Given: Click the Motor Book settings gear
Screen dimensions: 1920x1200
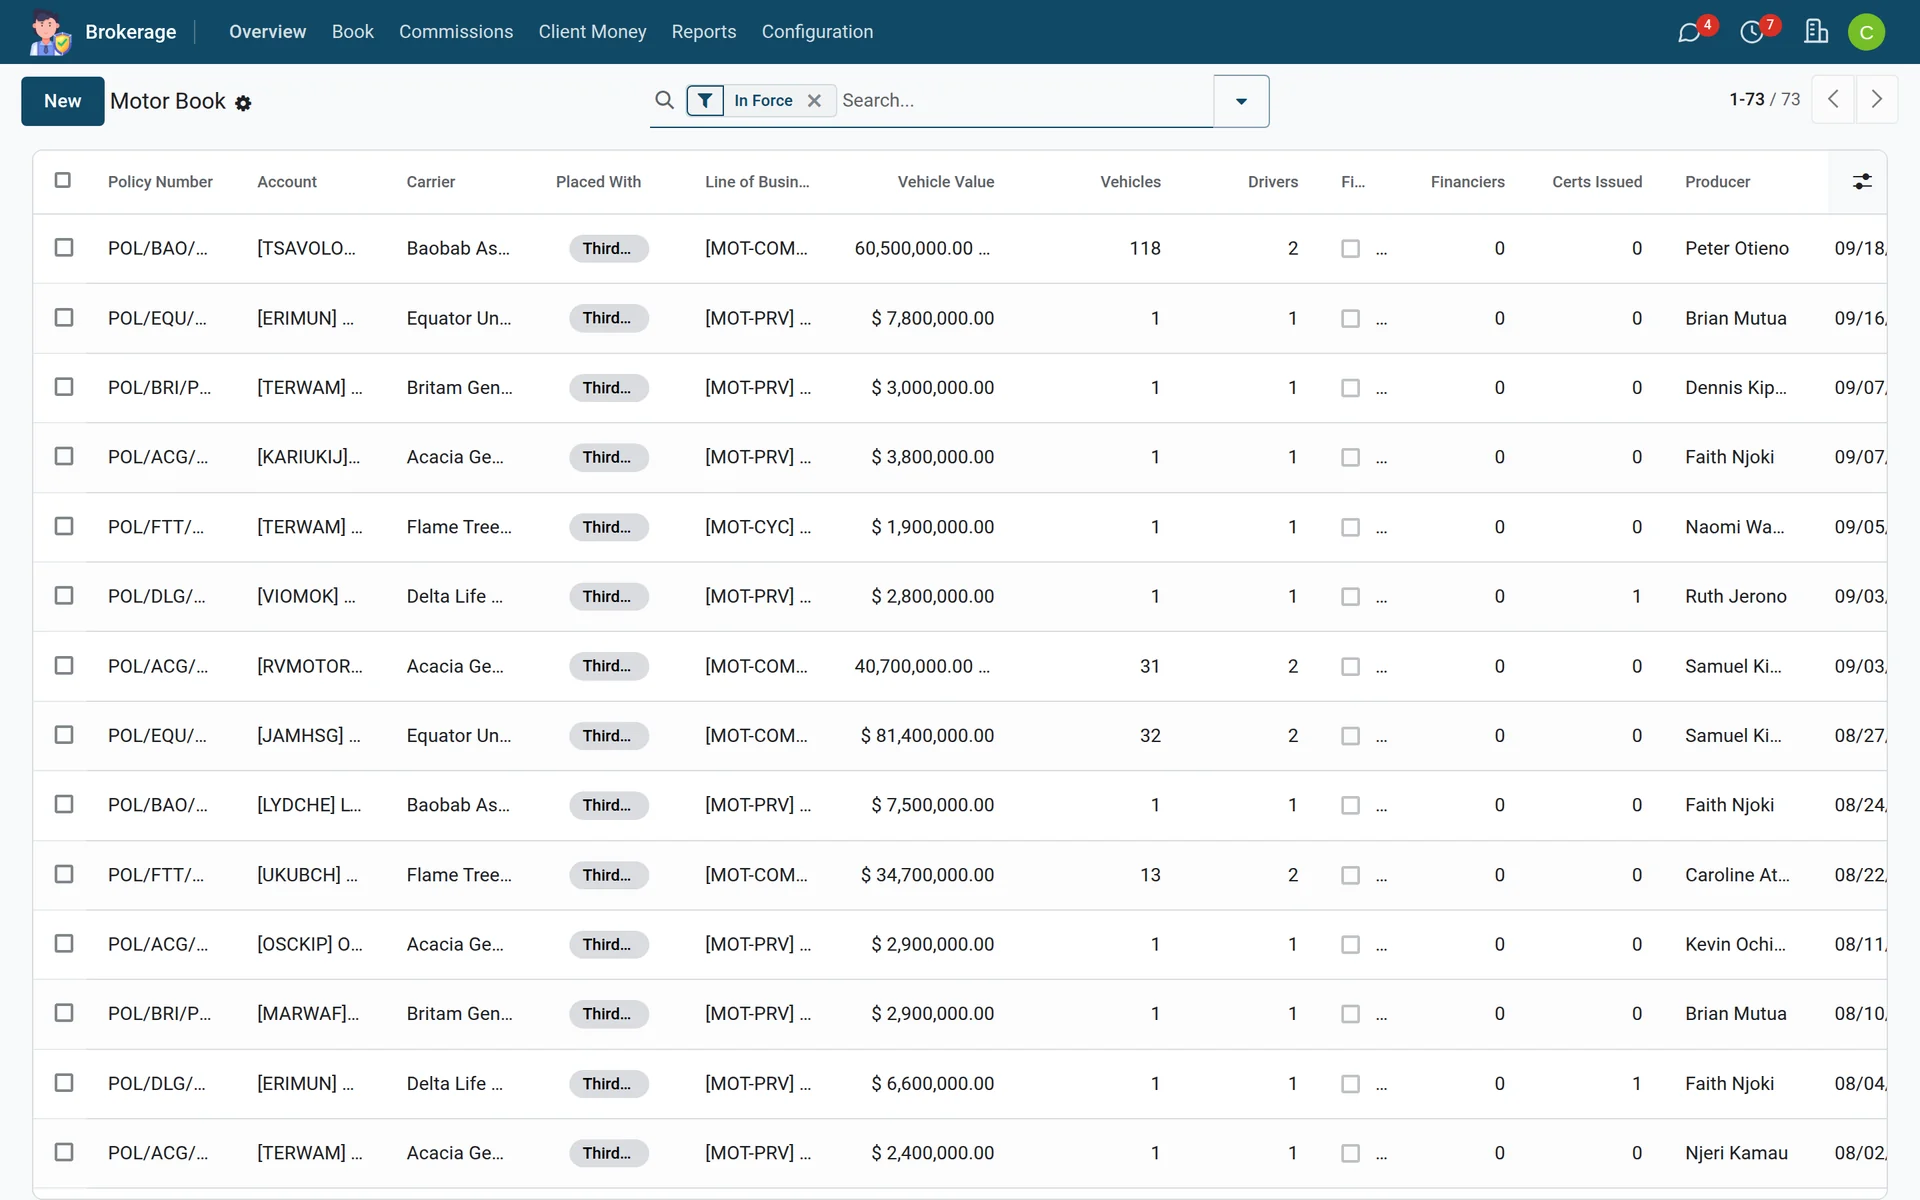Looking at the screenshot, I should click(243, 103).
